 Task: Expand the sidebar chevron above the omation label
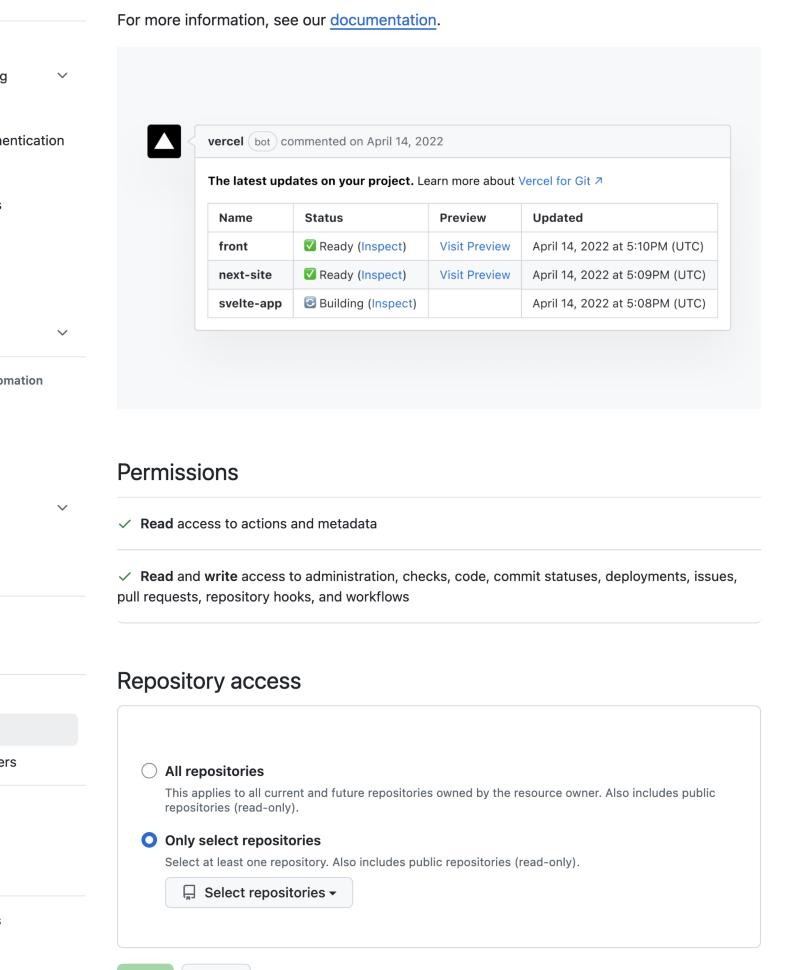(62, 333)
